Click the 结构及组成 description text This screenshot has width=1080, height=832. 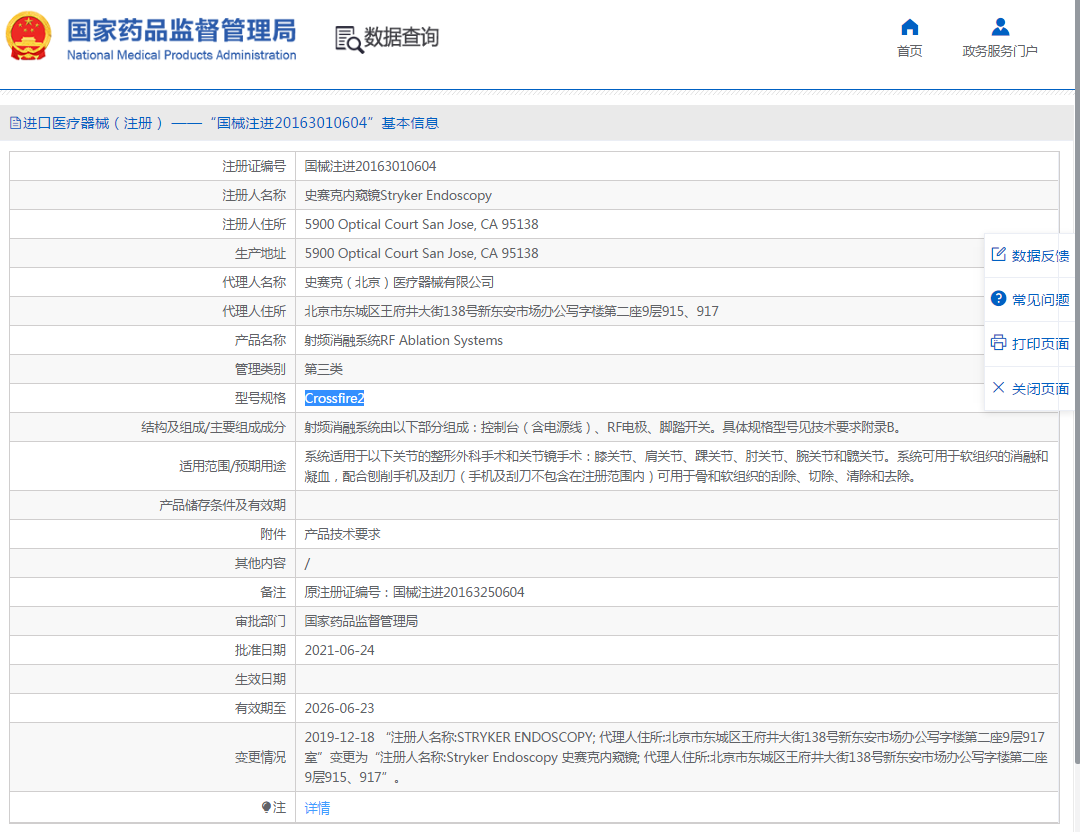(x=603, y=427)
